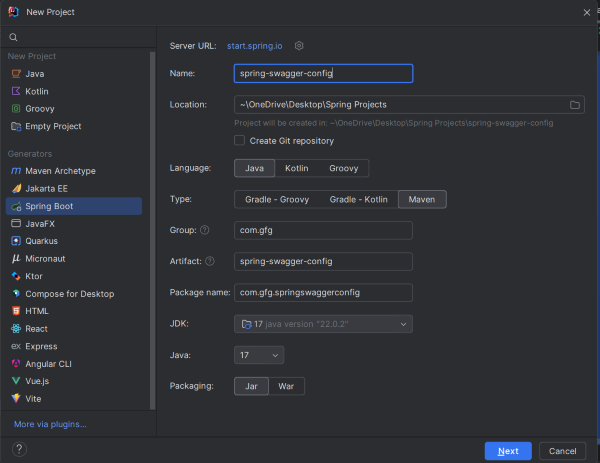The image size is (600, 463).
Task: Select the React generator
Action: coord(37,328)
